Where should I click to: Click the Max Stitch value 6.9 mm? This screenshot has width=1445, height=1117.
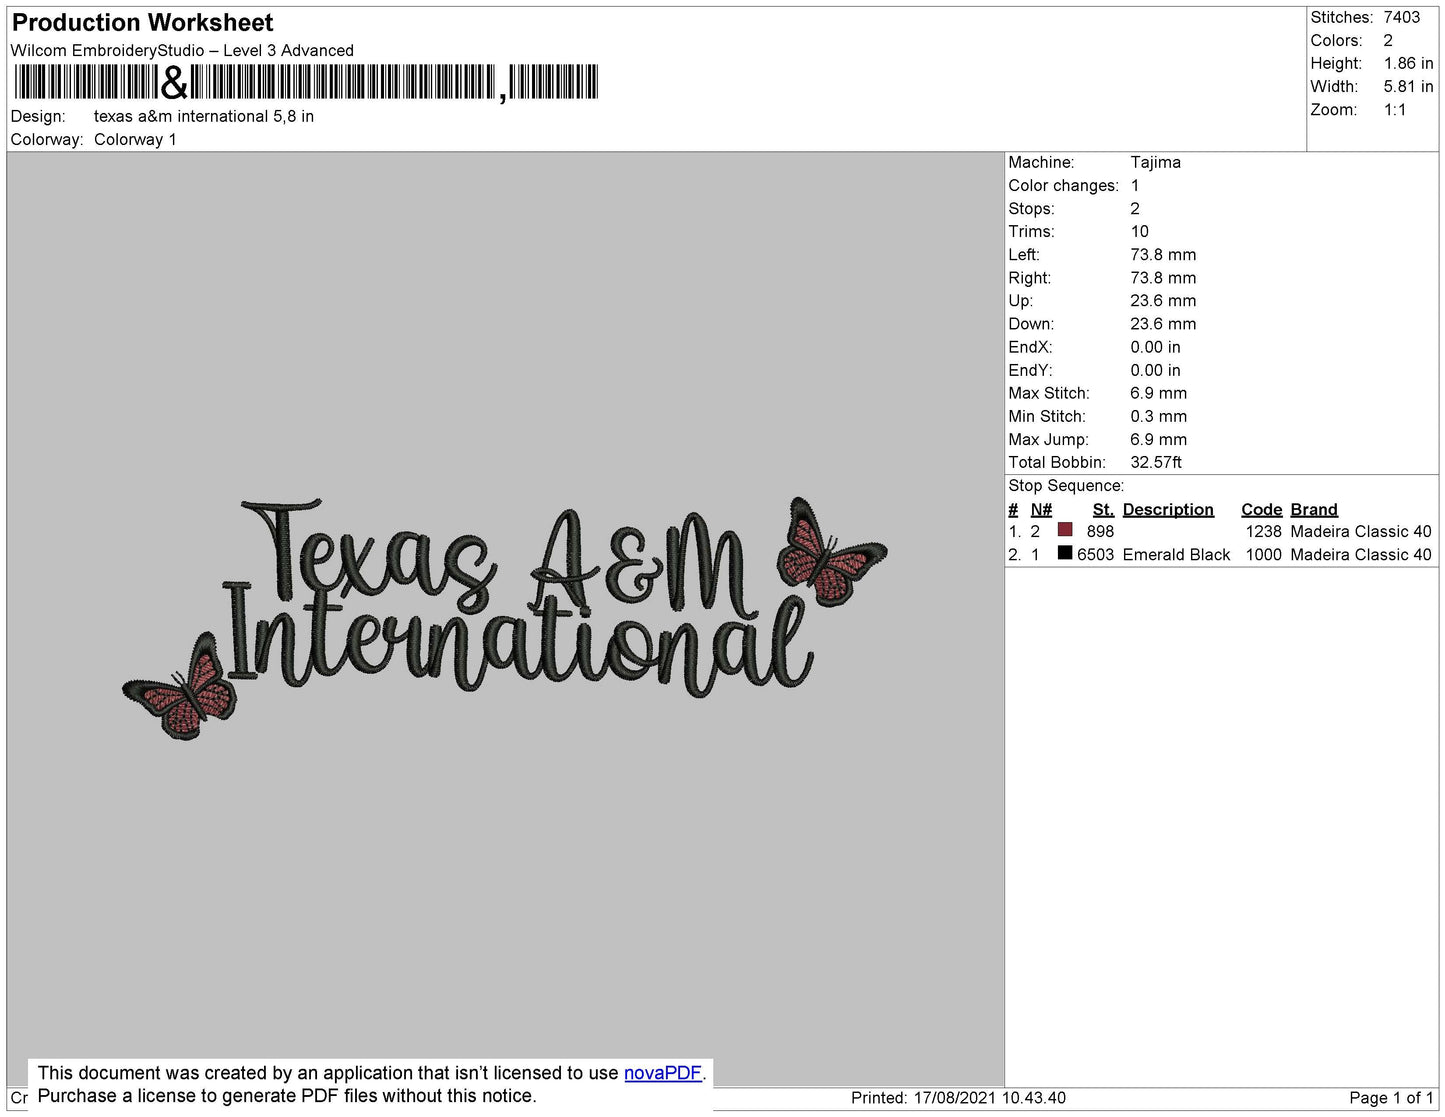1159,393
